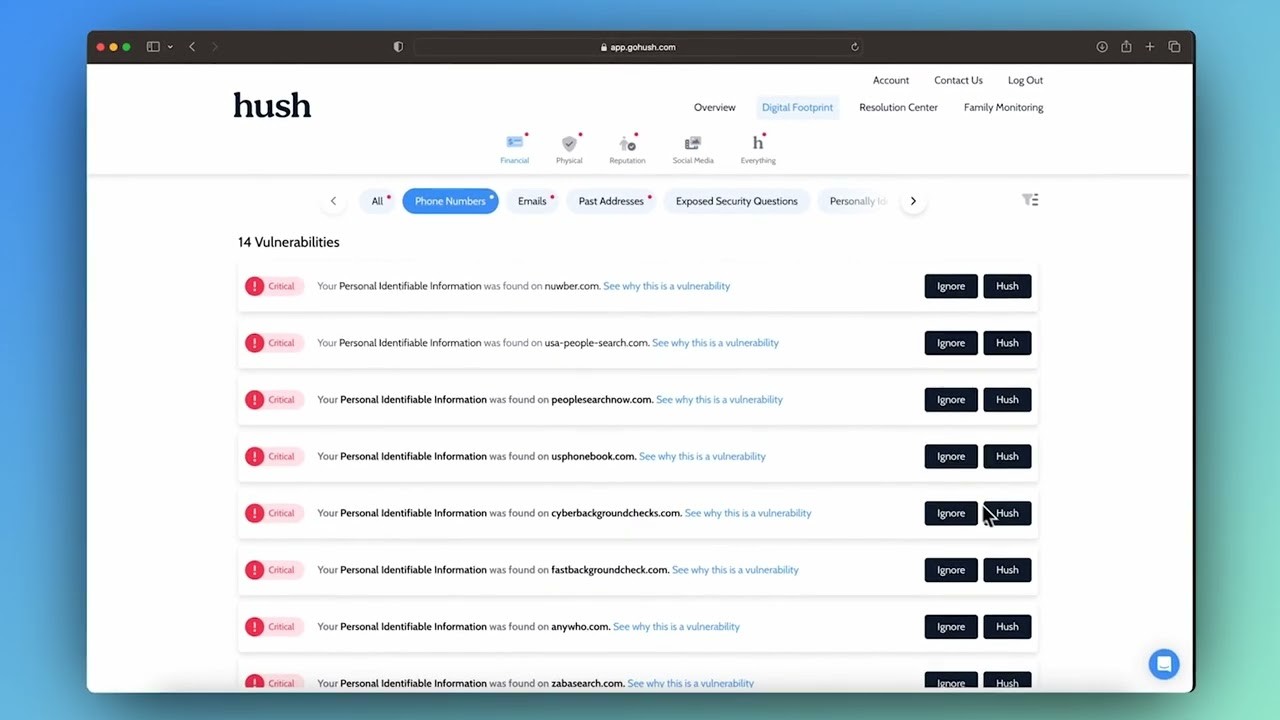Open the Account link
This screenshot has width=1280, height=720.
point(890,80)
